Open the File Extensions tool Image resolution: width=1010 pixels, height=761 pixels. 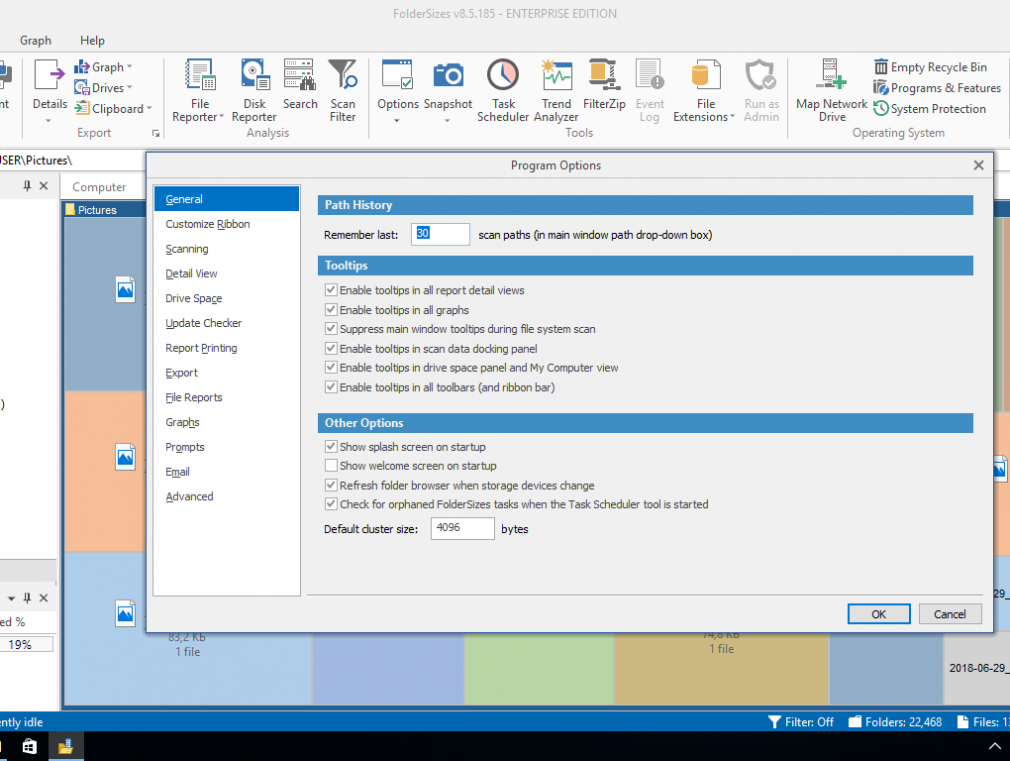(x=705, y=91)
